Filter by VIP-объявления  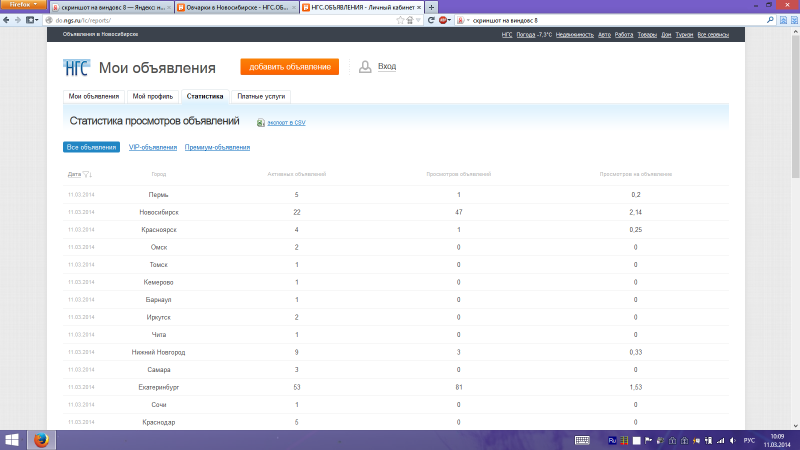(153, 147)
